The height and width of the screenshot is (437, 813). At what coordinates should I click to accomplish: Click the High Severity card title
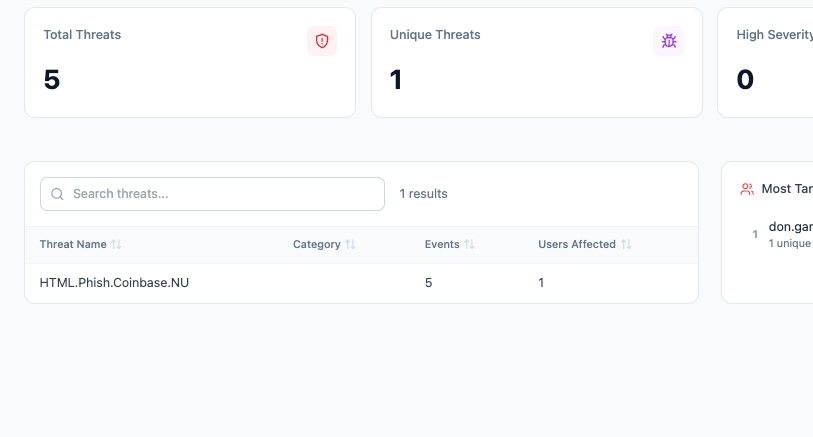coord(775,35)
